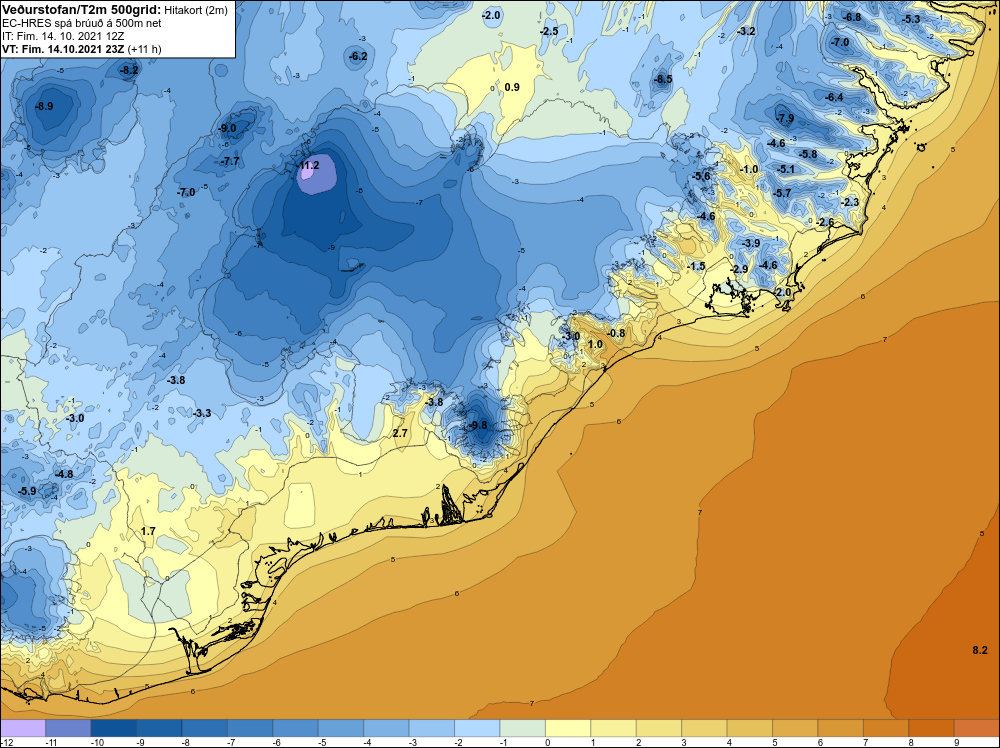Click the legend swatch between 3 and 4
1000x748 pixels.
point(705,728)
